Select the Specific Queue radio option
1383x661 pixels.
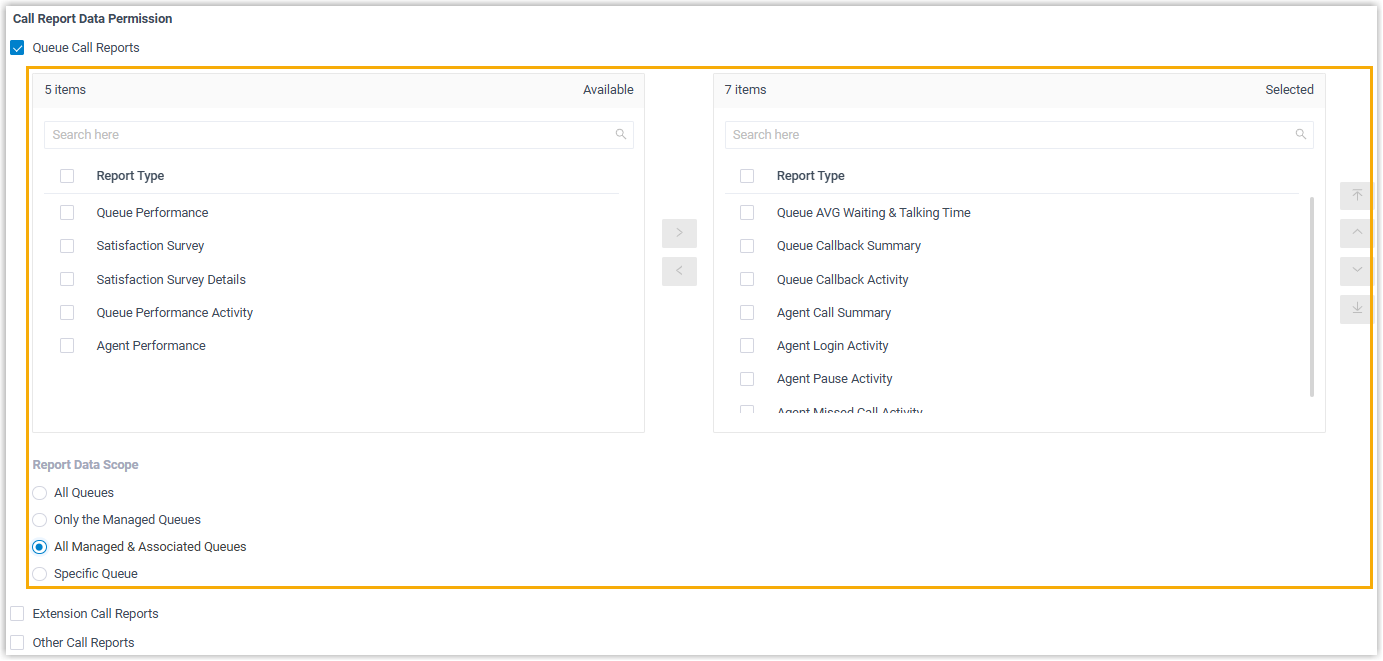pyautogui.click(x=40, y=574)
